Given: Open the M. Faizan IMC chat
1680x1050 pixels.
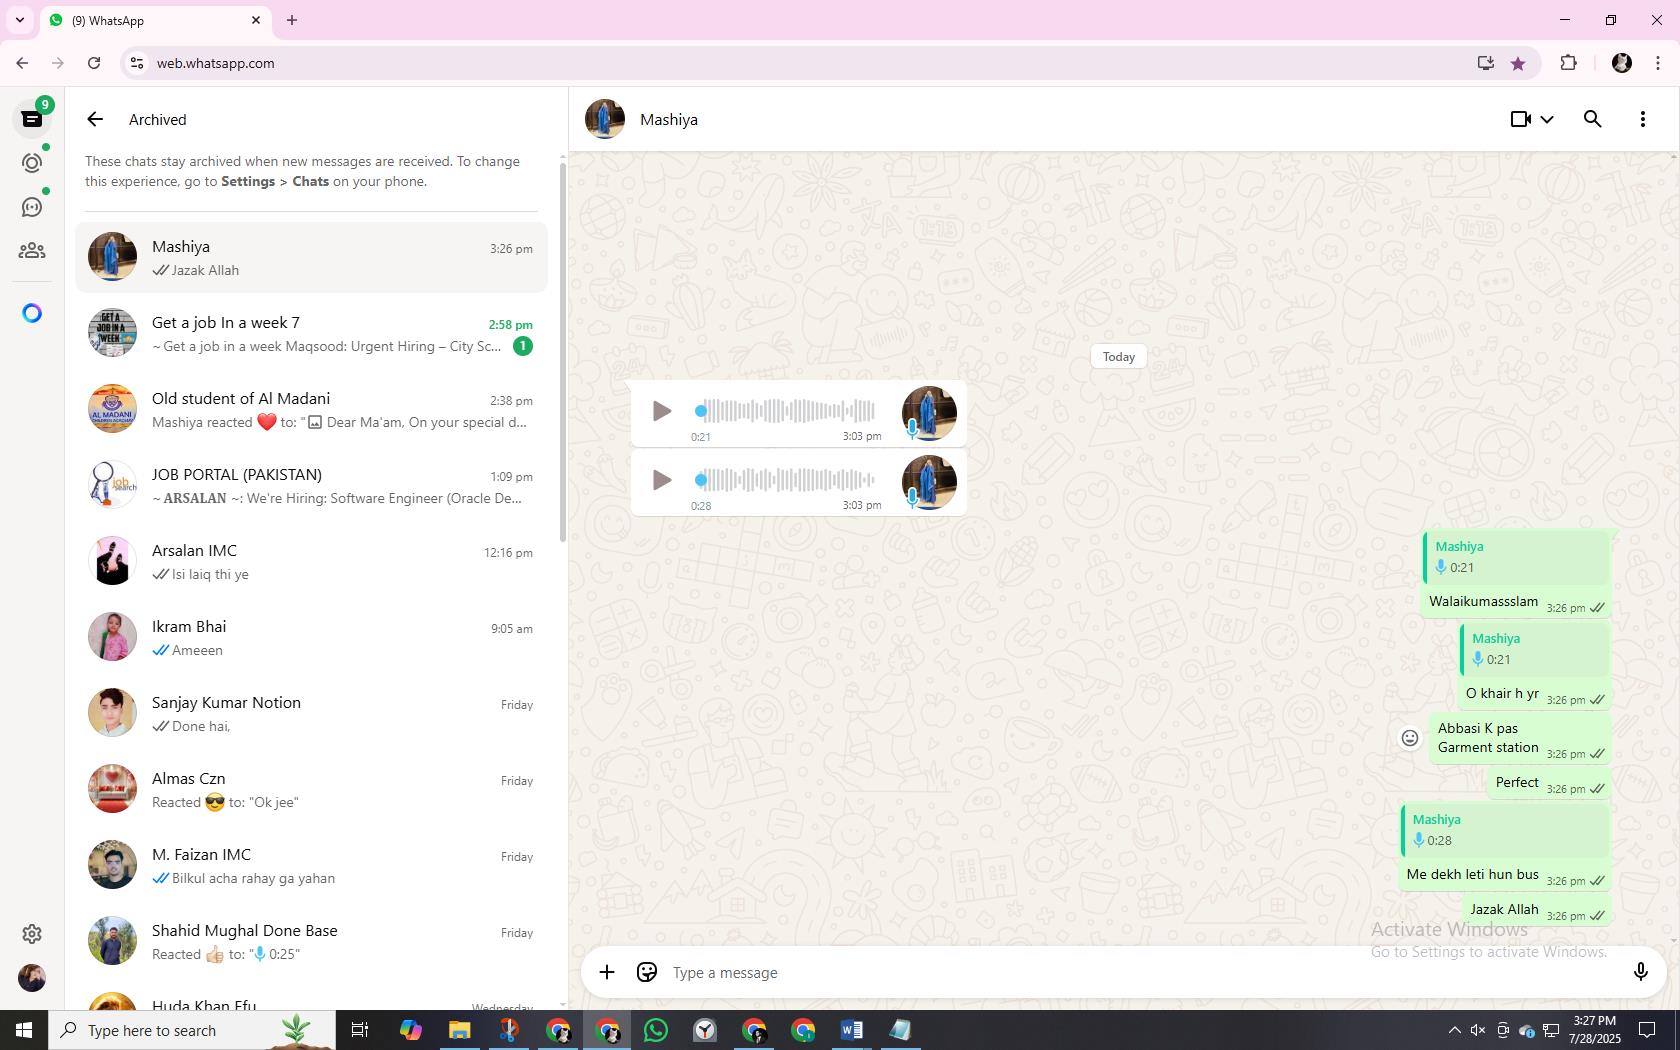Looking at the screenshot, I should point(311,865).
